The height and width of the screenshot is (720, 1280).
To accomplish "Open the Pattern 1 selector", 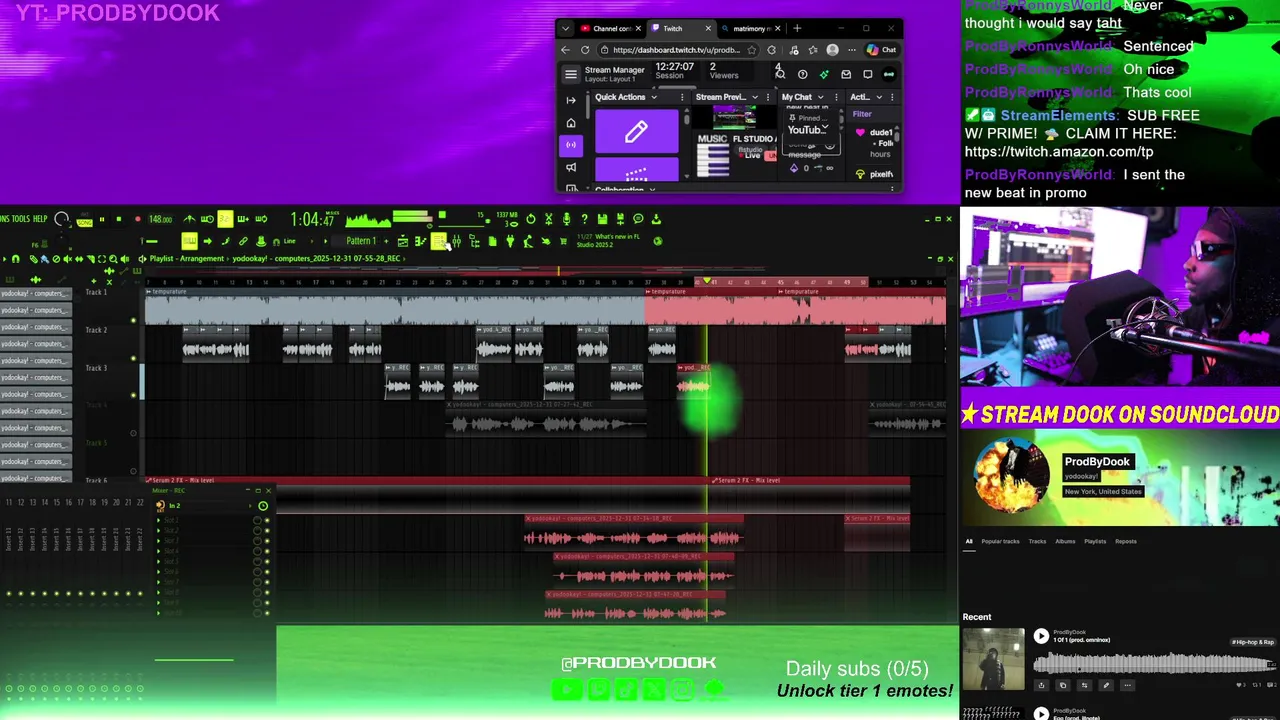I will pos(360,241).
